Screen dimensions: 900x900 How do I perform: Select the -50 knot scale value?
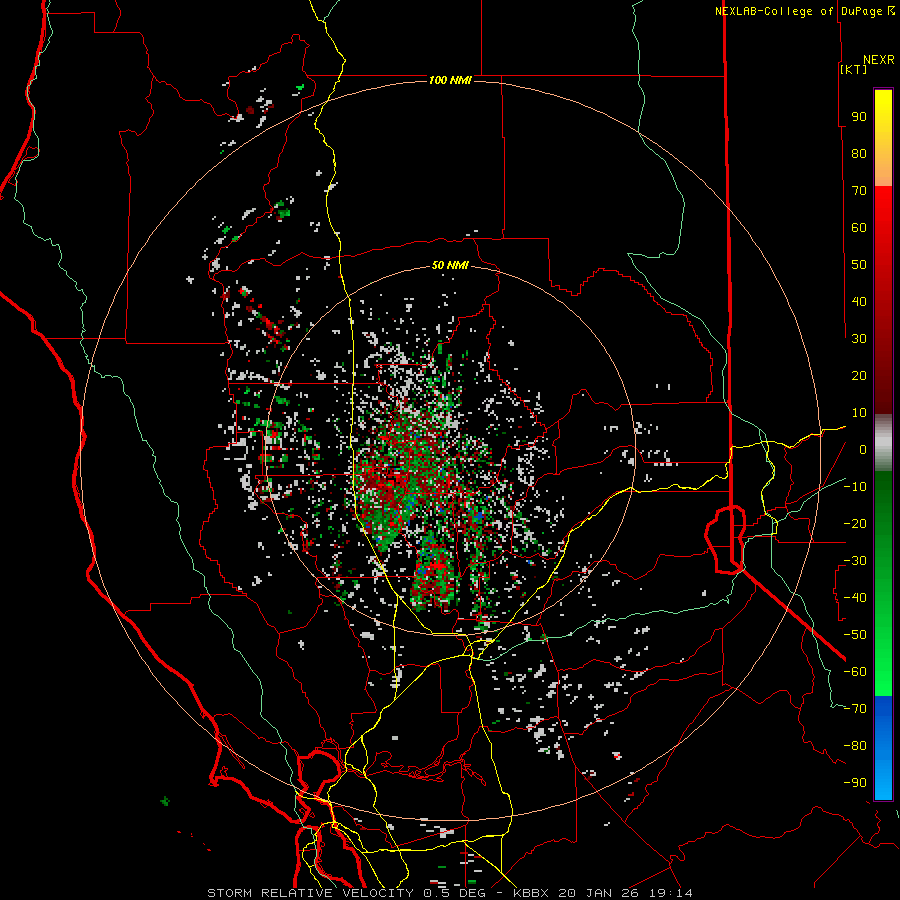[855, 635]
